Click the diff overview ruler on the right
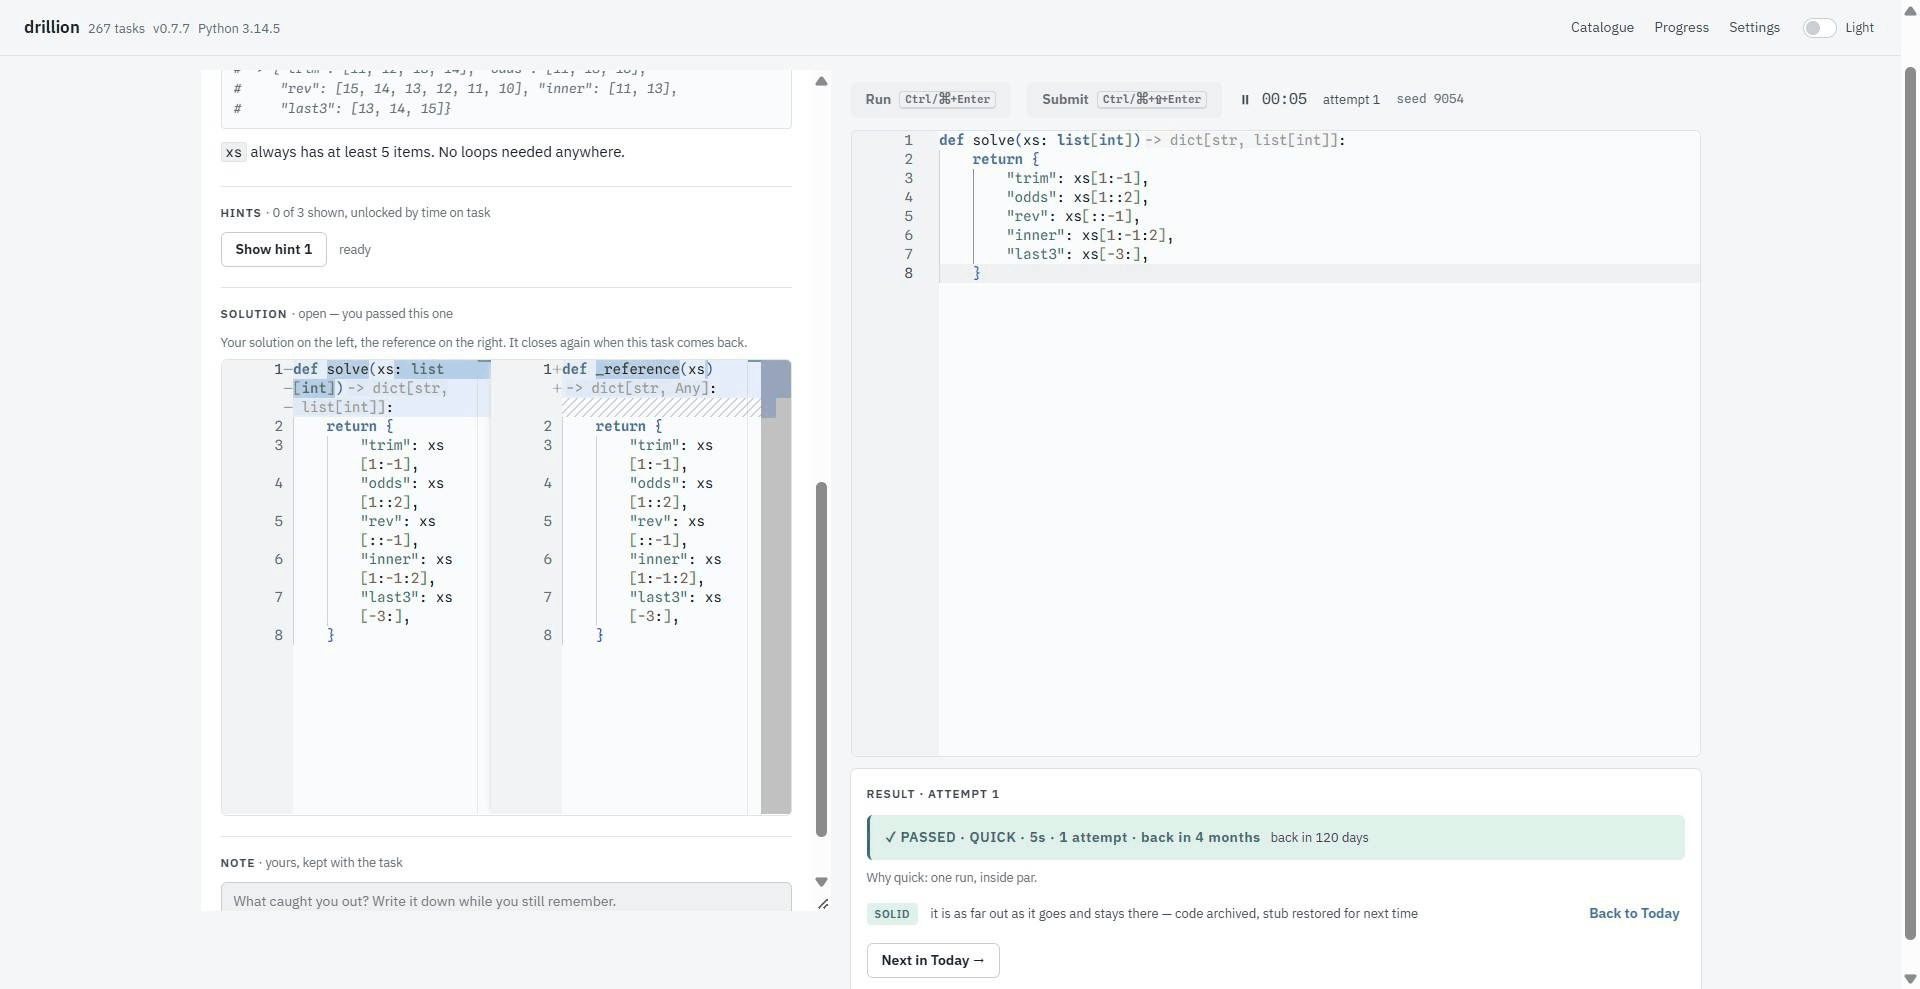Screen dimensions: 1920x989 [x=776, y=587]
